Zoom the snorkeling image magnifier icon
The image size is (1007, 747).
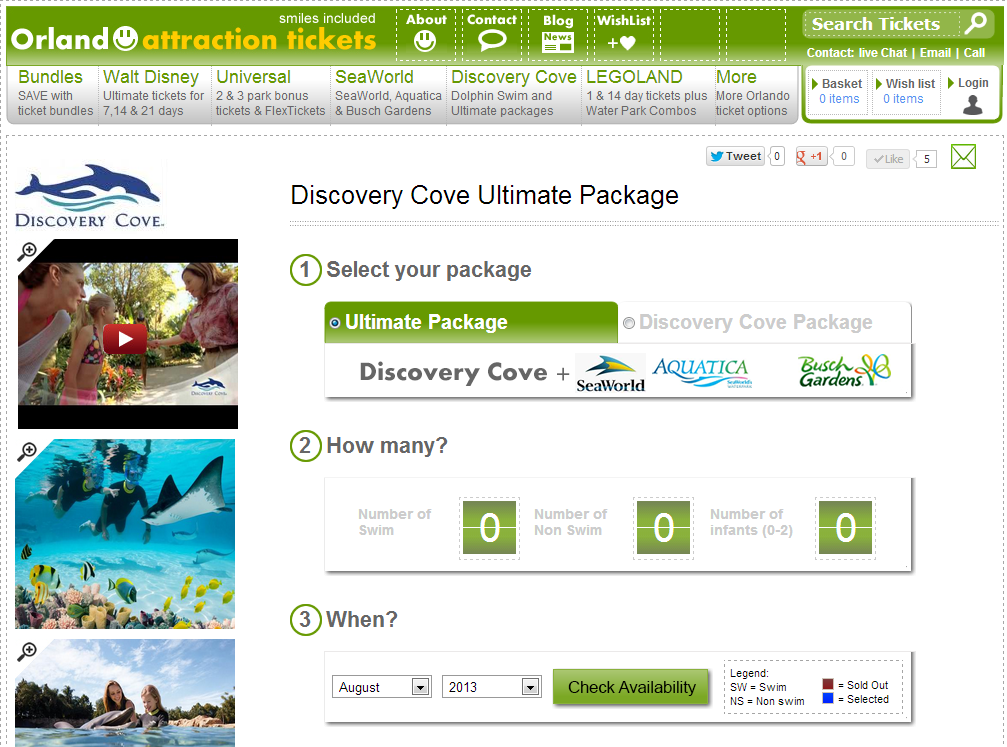(27, 451)
